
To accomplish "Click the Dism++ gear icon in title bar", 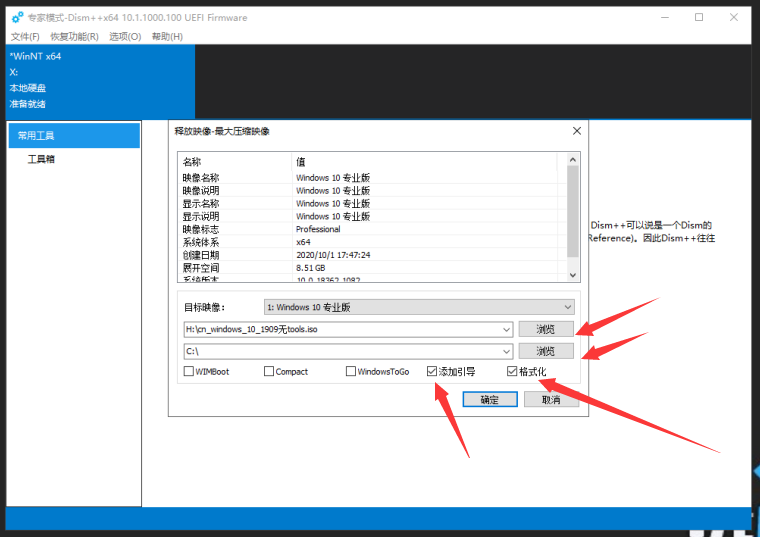I will coord(17,17).
